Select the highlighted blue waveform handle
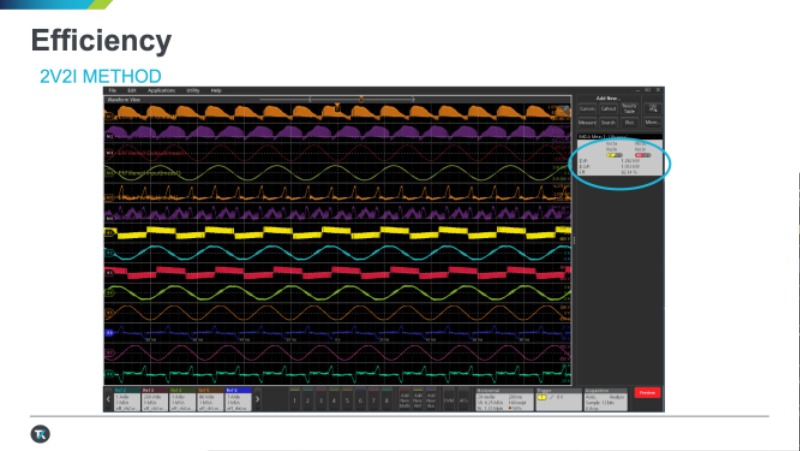 pyautogui.click(x=109, y=333)
